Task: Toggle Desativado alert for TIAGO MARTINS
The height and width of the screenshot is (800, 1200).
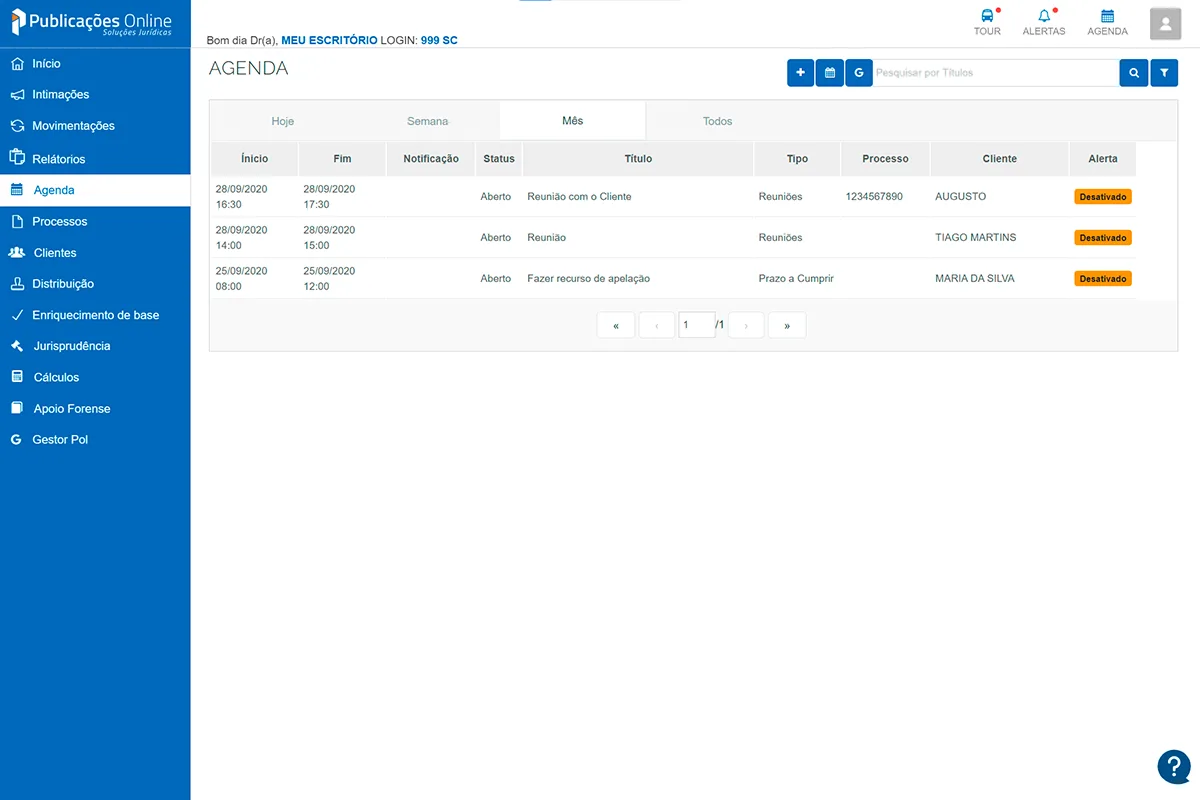Action: coord(1103,238)
